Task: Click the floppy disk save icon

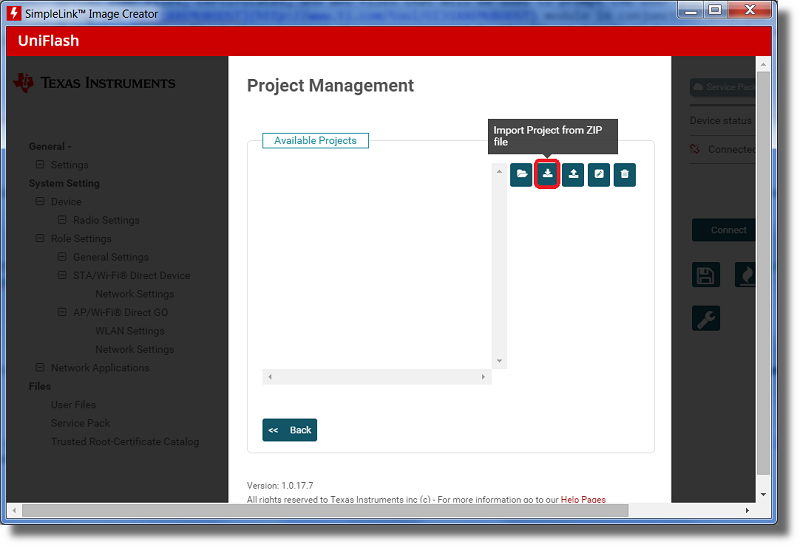Action: coord(706,276)
